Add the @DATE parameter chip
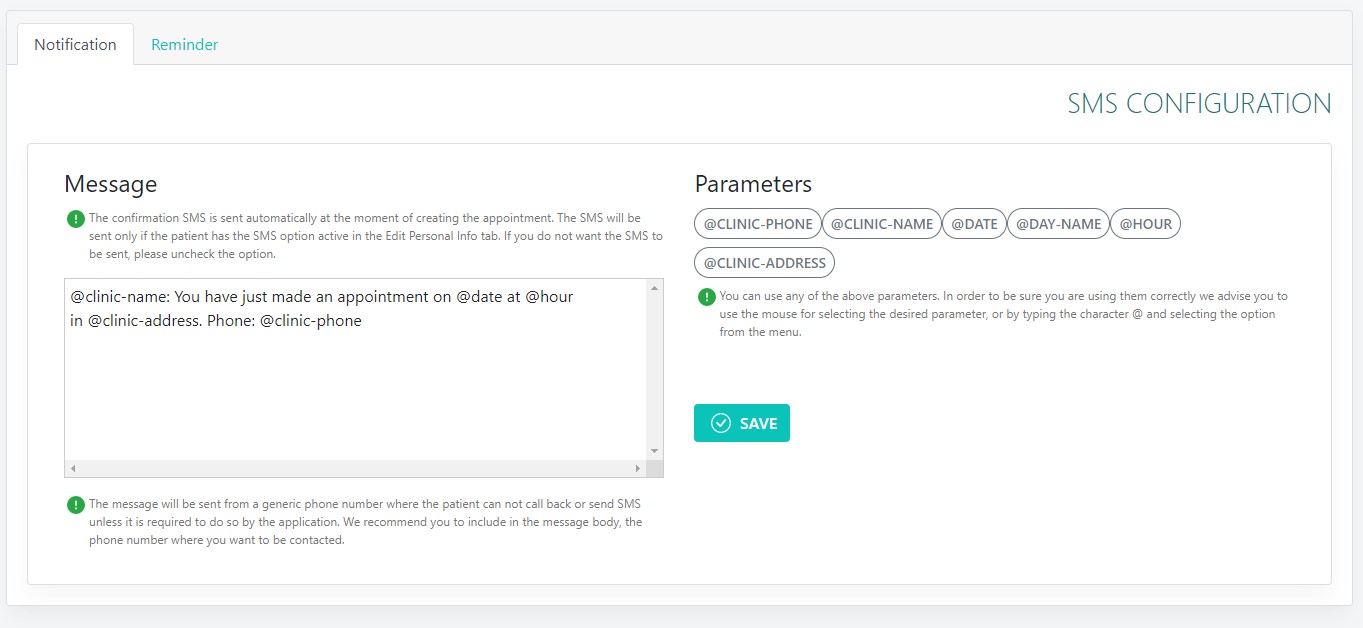This screenshot has height=628, width=1363. click(x=974, y=224)
